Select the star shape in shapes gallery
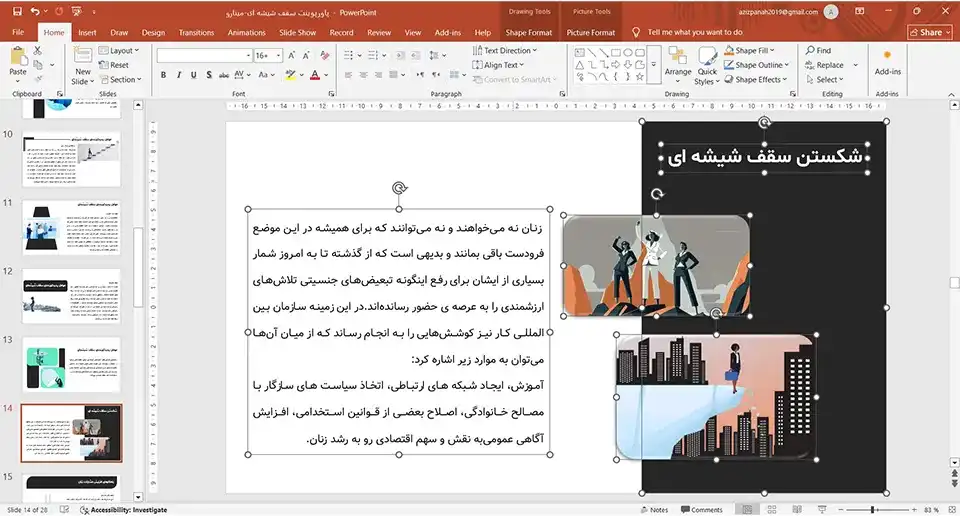 coord(640,77)
